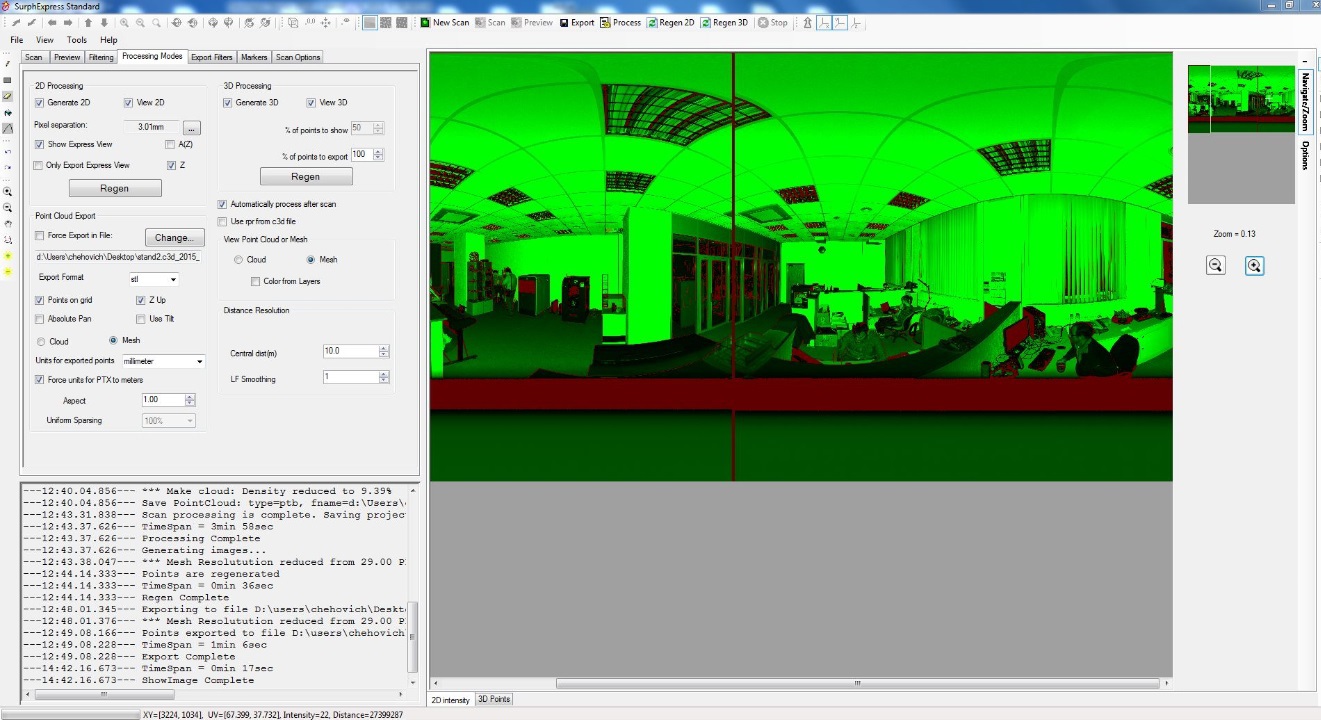Click the curve tool icon in left sidebar
The image size is (1321, 720).
(x=8, y=128)
